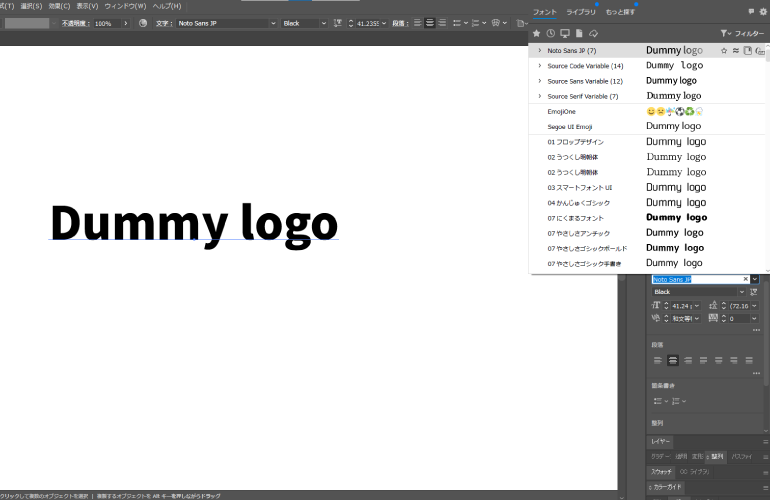
Task: Expand Source Serif Variable font family
Action: [x=540, y=96]
